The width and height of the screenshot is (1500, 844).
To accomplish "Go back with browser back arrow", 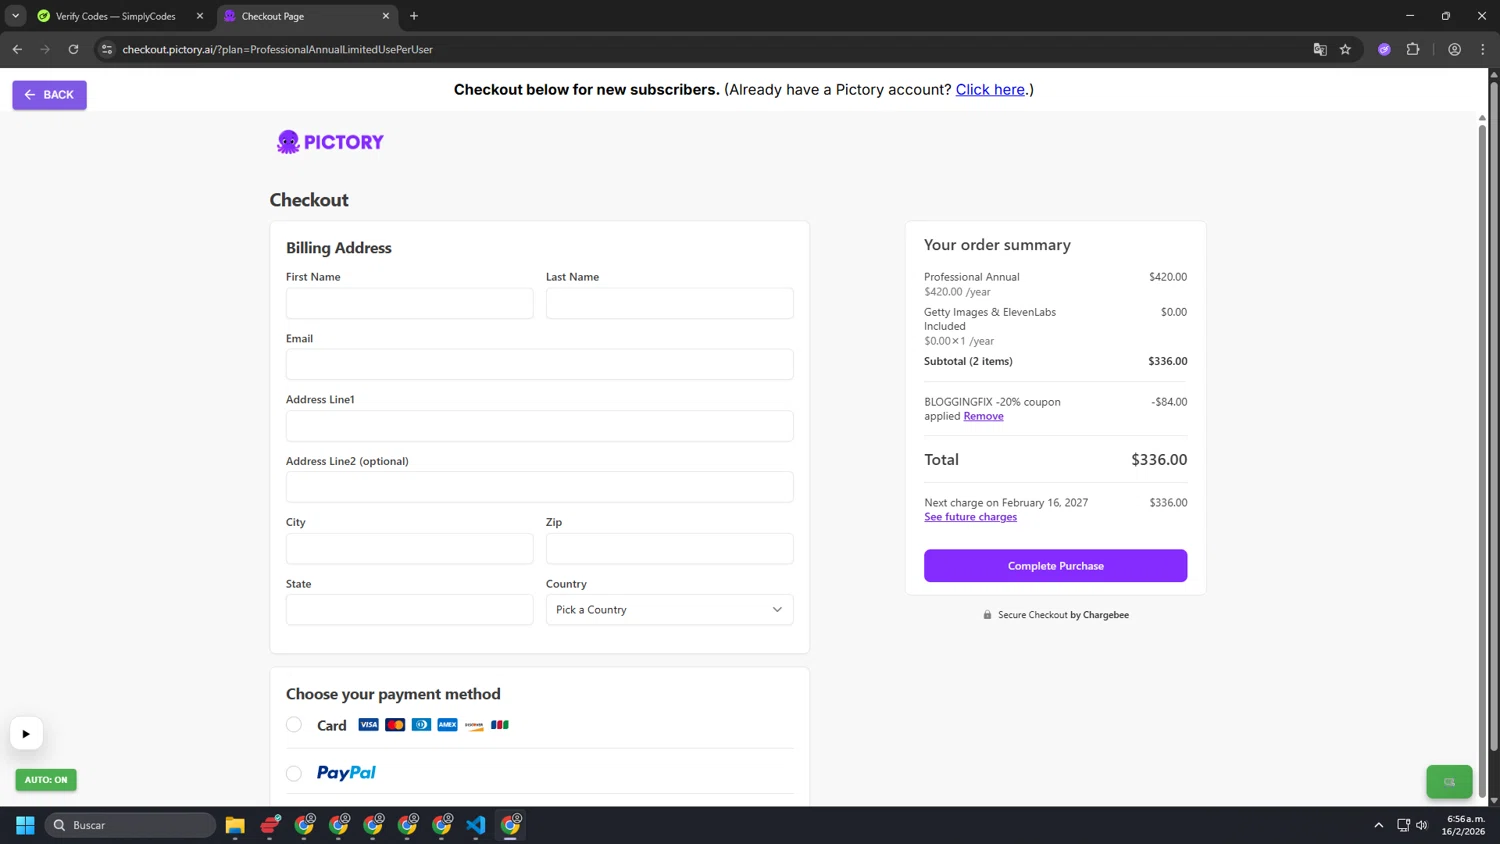I will tap(17, 49).
